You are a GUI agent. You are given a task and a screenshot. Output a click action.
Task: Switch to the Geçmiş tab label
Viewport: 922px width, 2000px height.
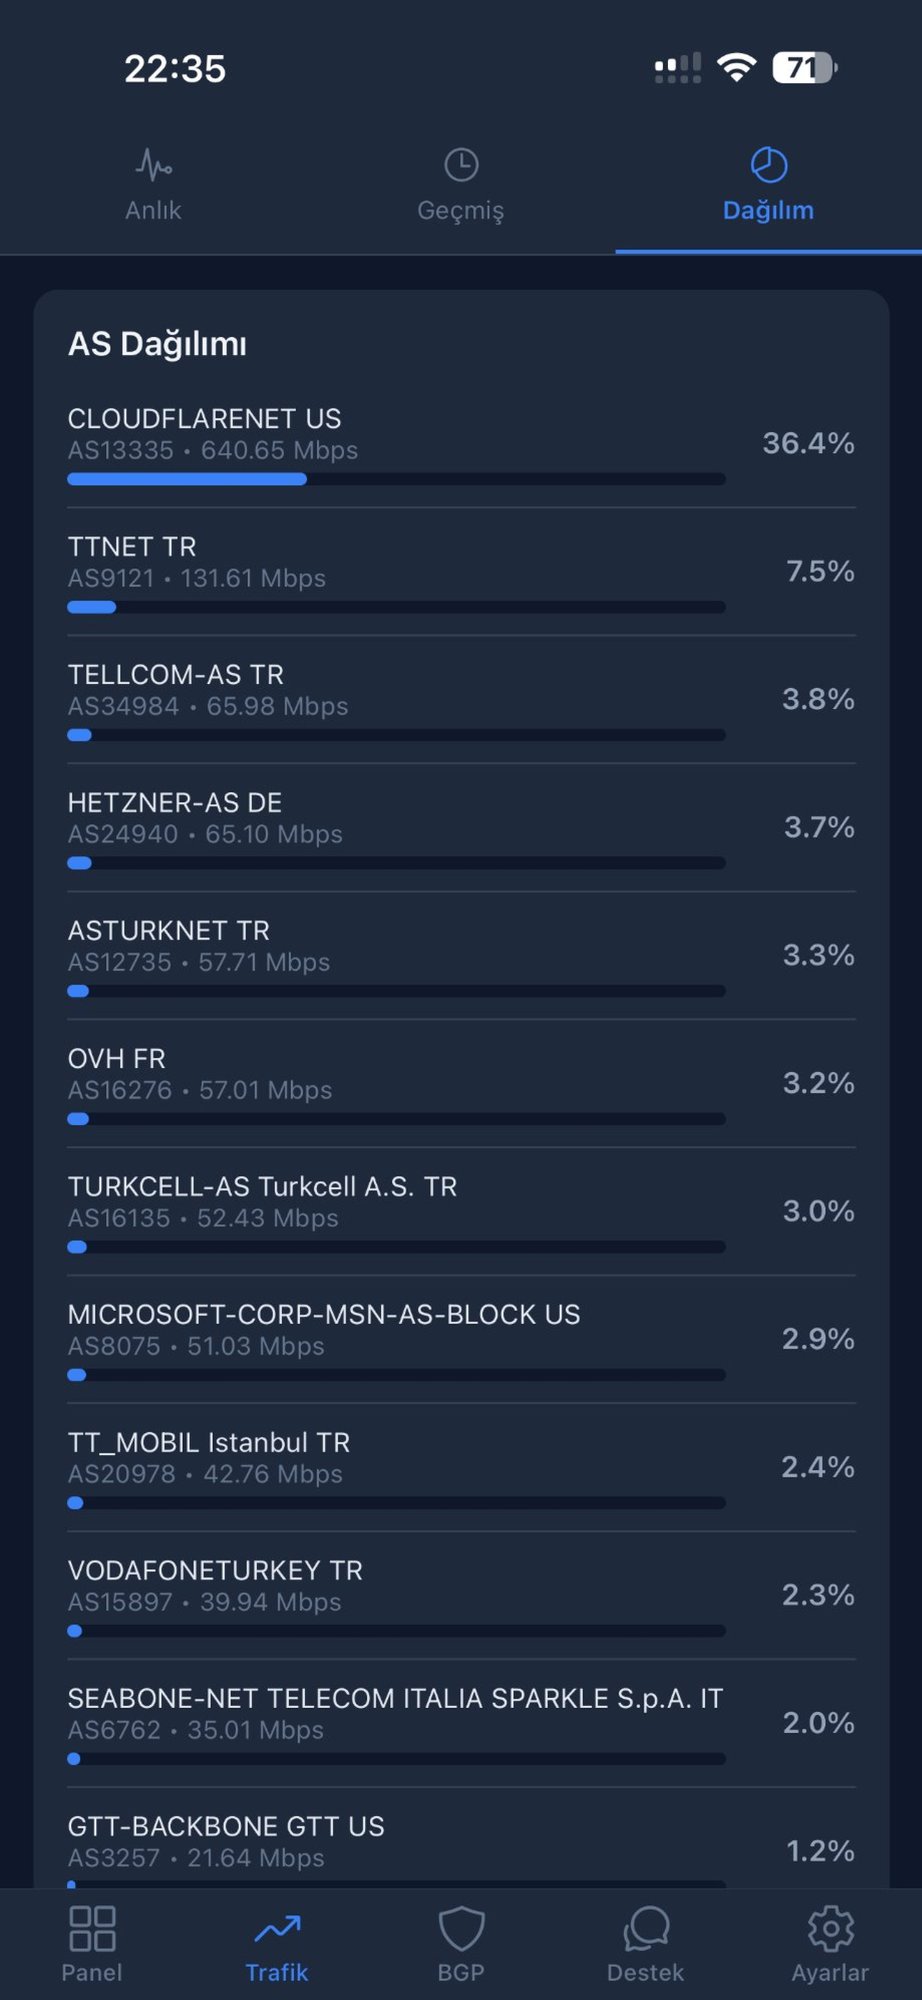click(461, 211)
